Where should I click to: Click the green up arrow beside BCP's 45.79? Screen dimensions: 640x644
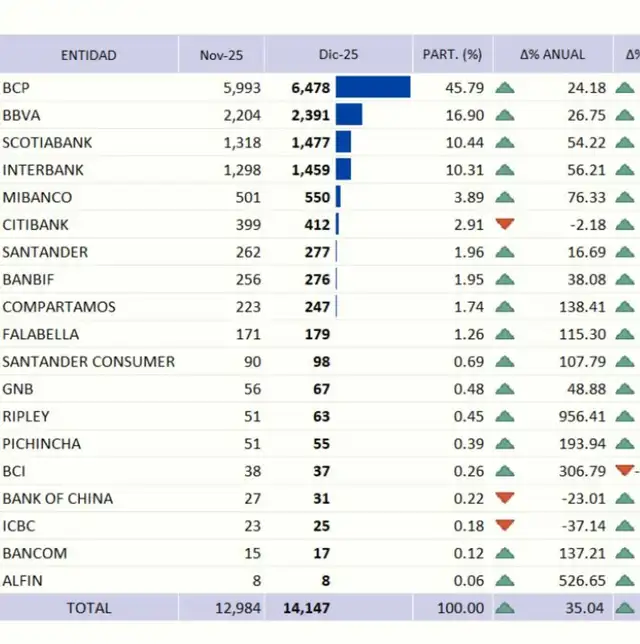click(x=505, y=88)
